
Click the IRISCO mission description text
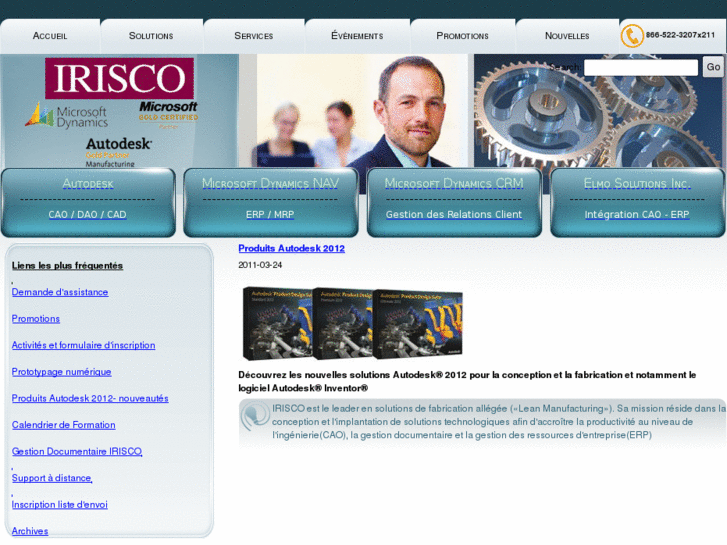(x=498, y=422)
